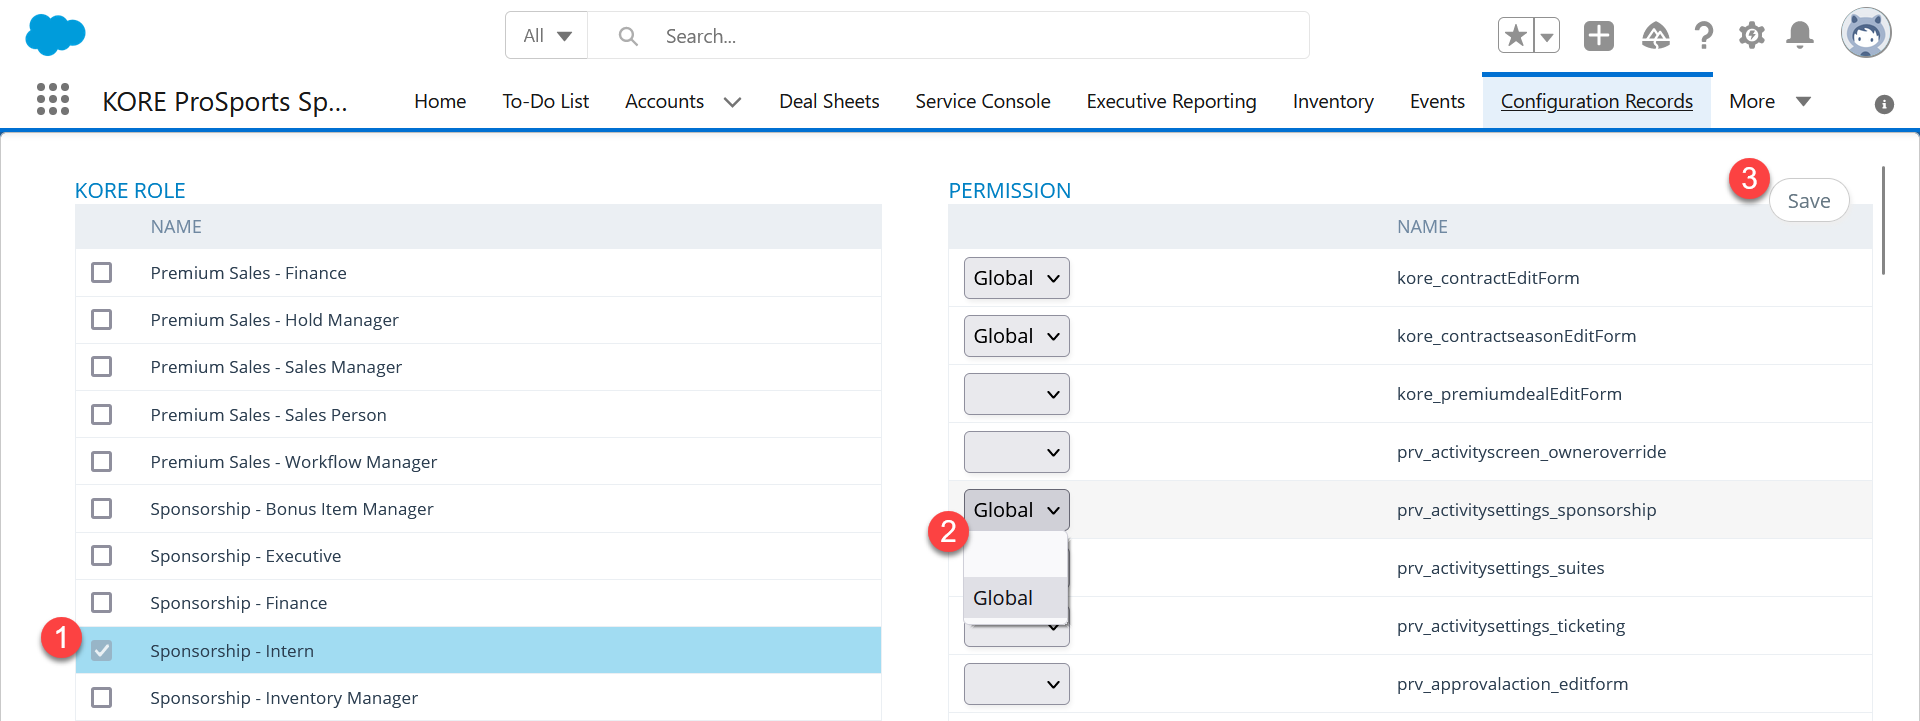
Task: Click the Save button
Action: [1809, 201]
